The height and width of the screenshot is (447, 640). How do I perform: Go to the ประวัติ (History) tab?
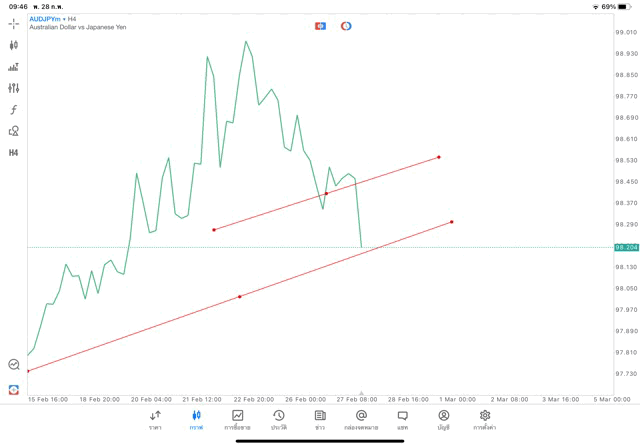[278, 419]
